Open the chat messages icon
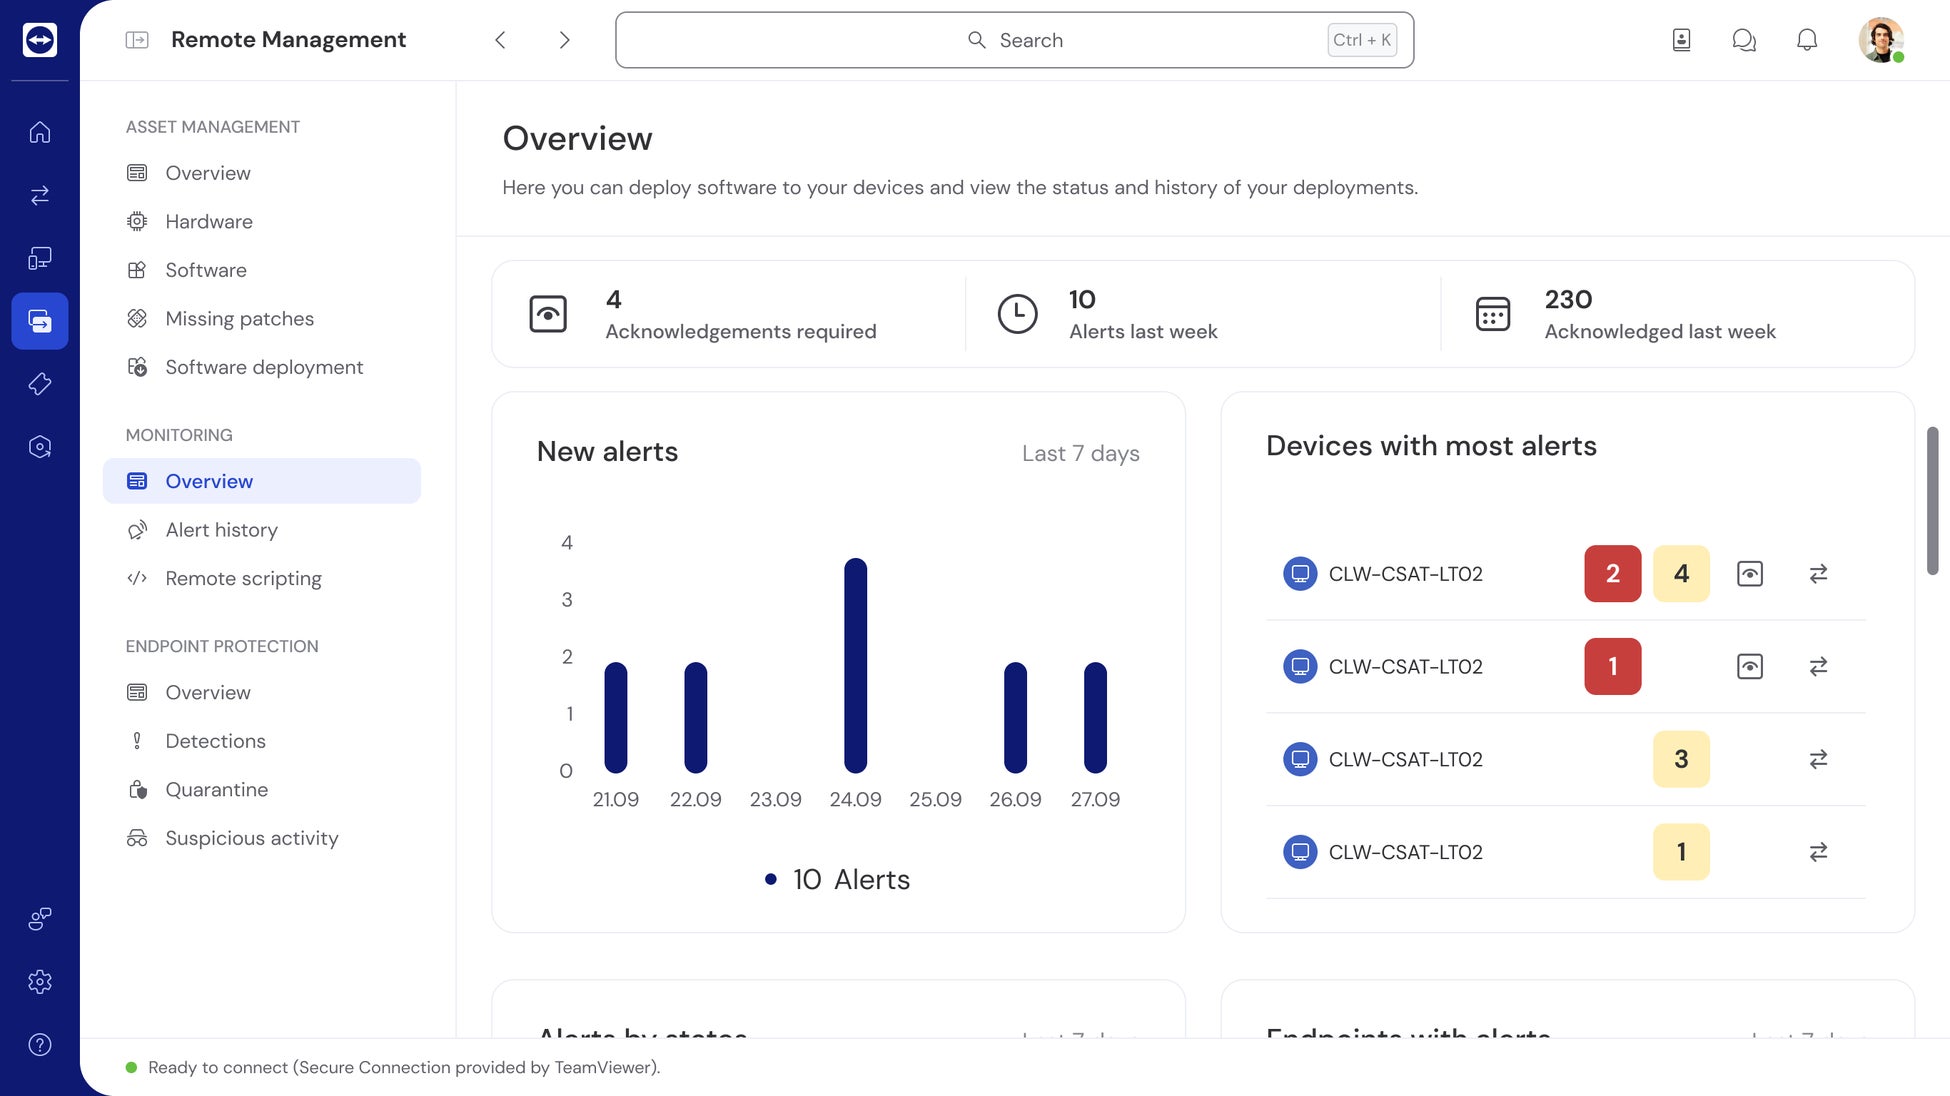Screen dimensions: 1950x1096 point(1744,40)
